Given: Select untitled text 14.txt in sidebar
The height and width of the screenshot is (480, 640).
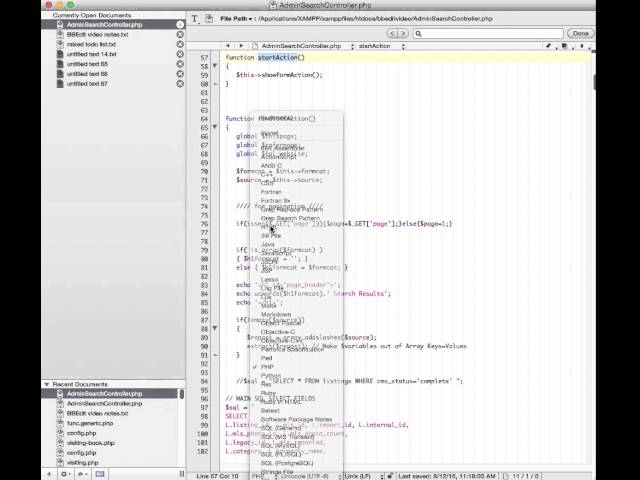Looking at the screenshot, I should point(91,54).
